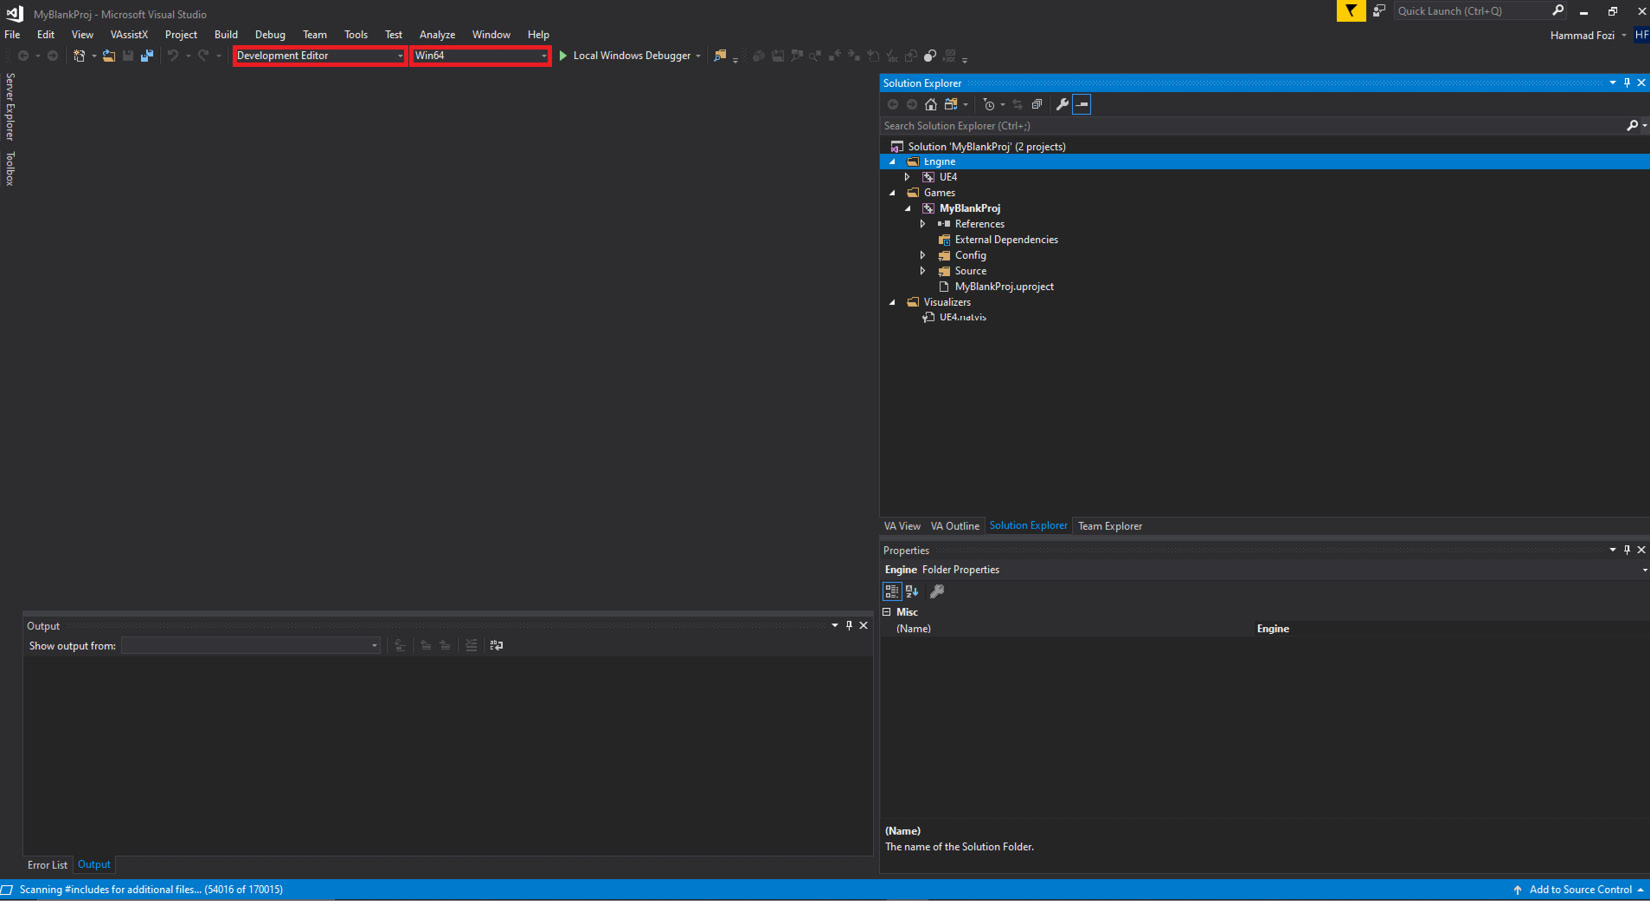
Task: Switch to the VA Outline tab
Action: coord(955,526)
